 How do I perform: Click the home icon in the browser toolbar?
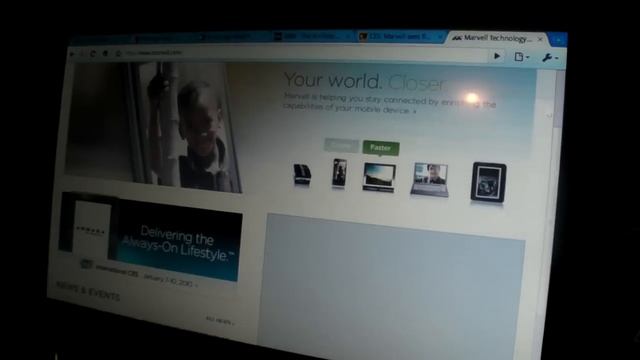click(x=105, y=53)
